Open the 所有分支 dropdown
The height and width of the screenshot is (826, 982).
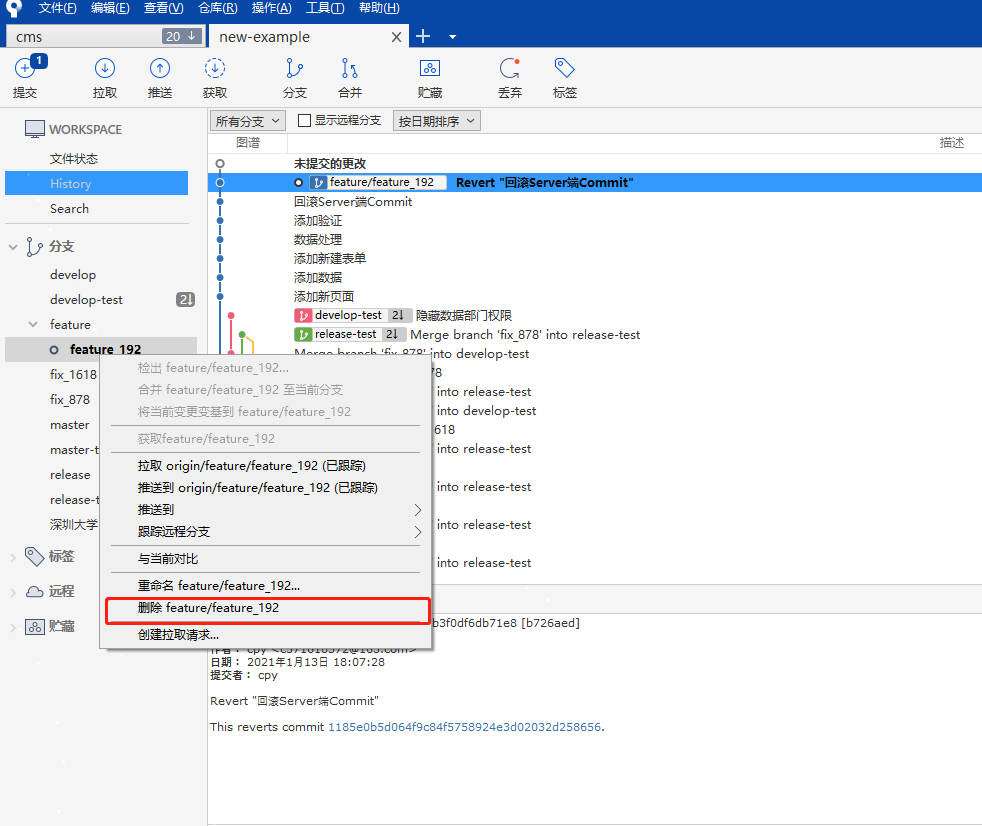pyautogui.click(x=248, y=121)
